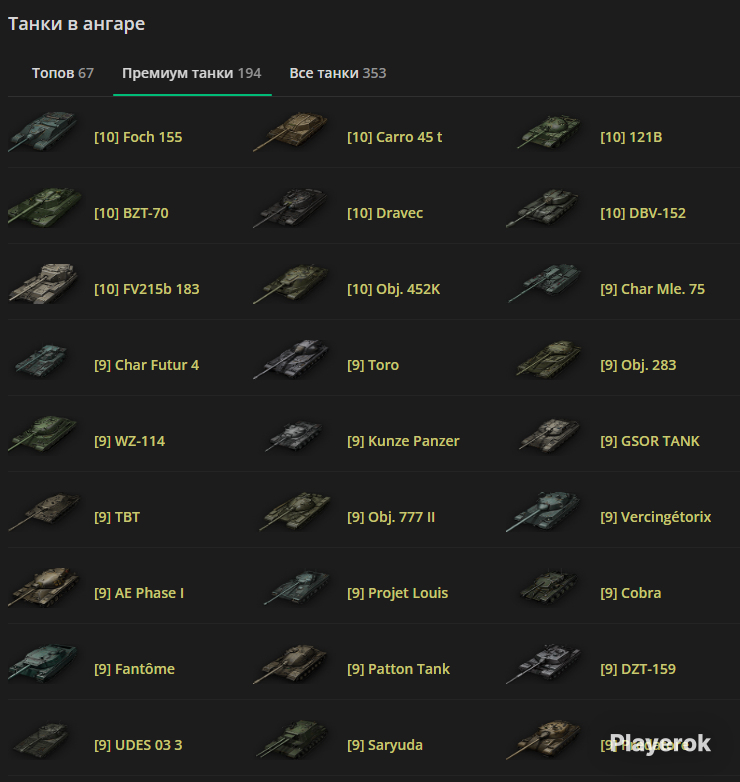Click the Танки в ангаре heading
The height and width of the screenshot is (782, 740).
[76, 24]
